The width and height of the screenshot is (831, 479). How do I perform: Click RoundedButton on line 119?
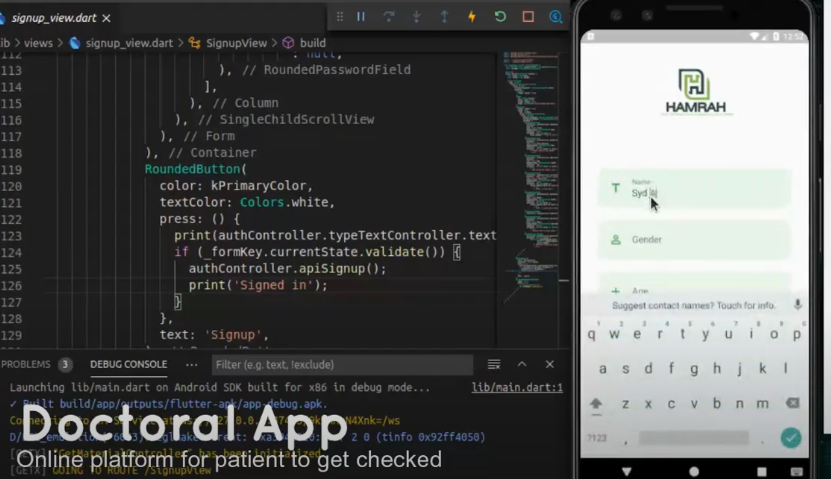pyautogui.click(x=192, y=169)
